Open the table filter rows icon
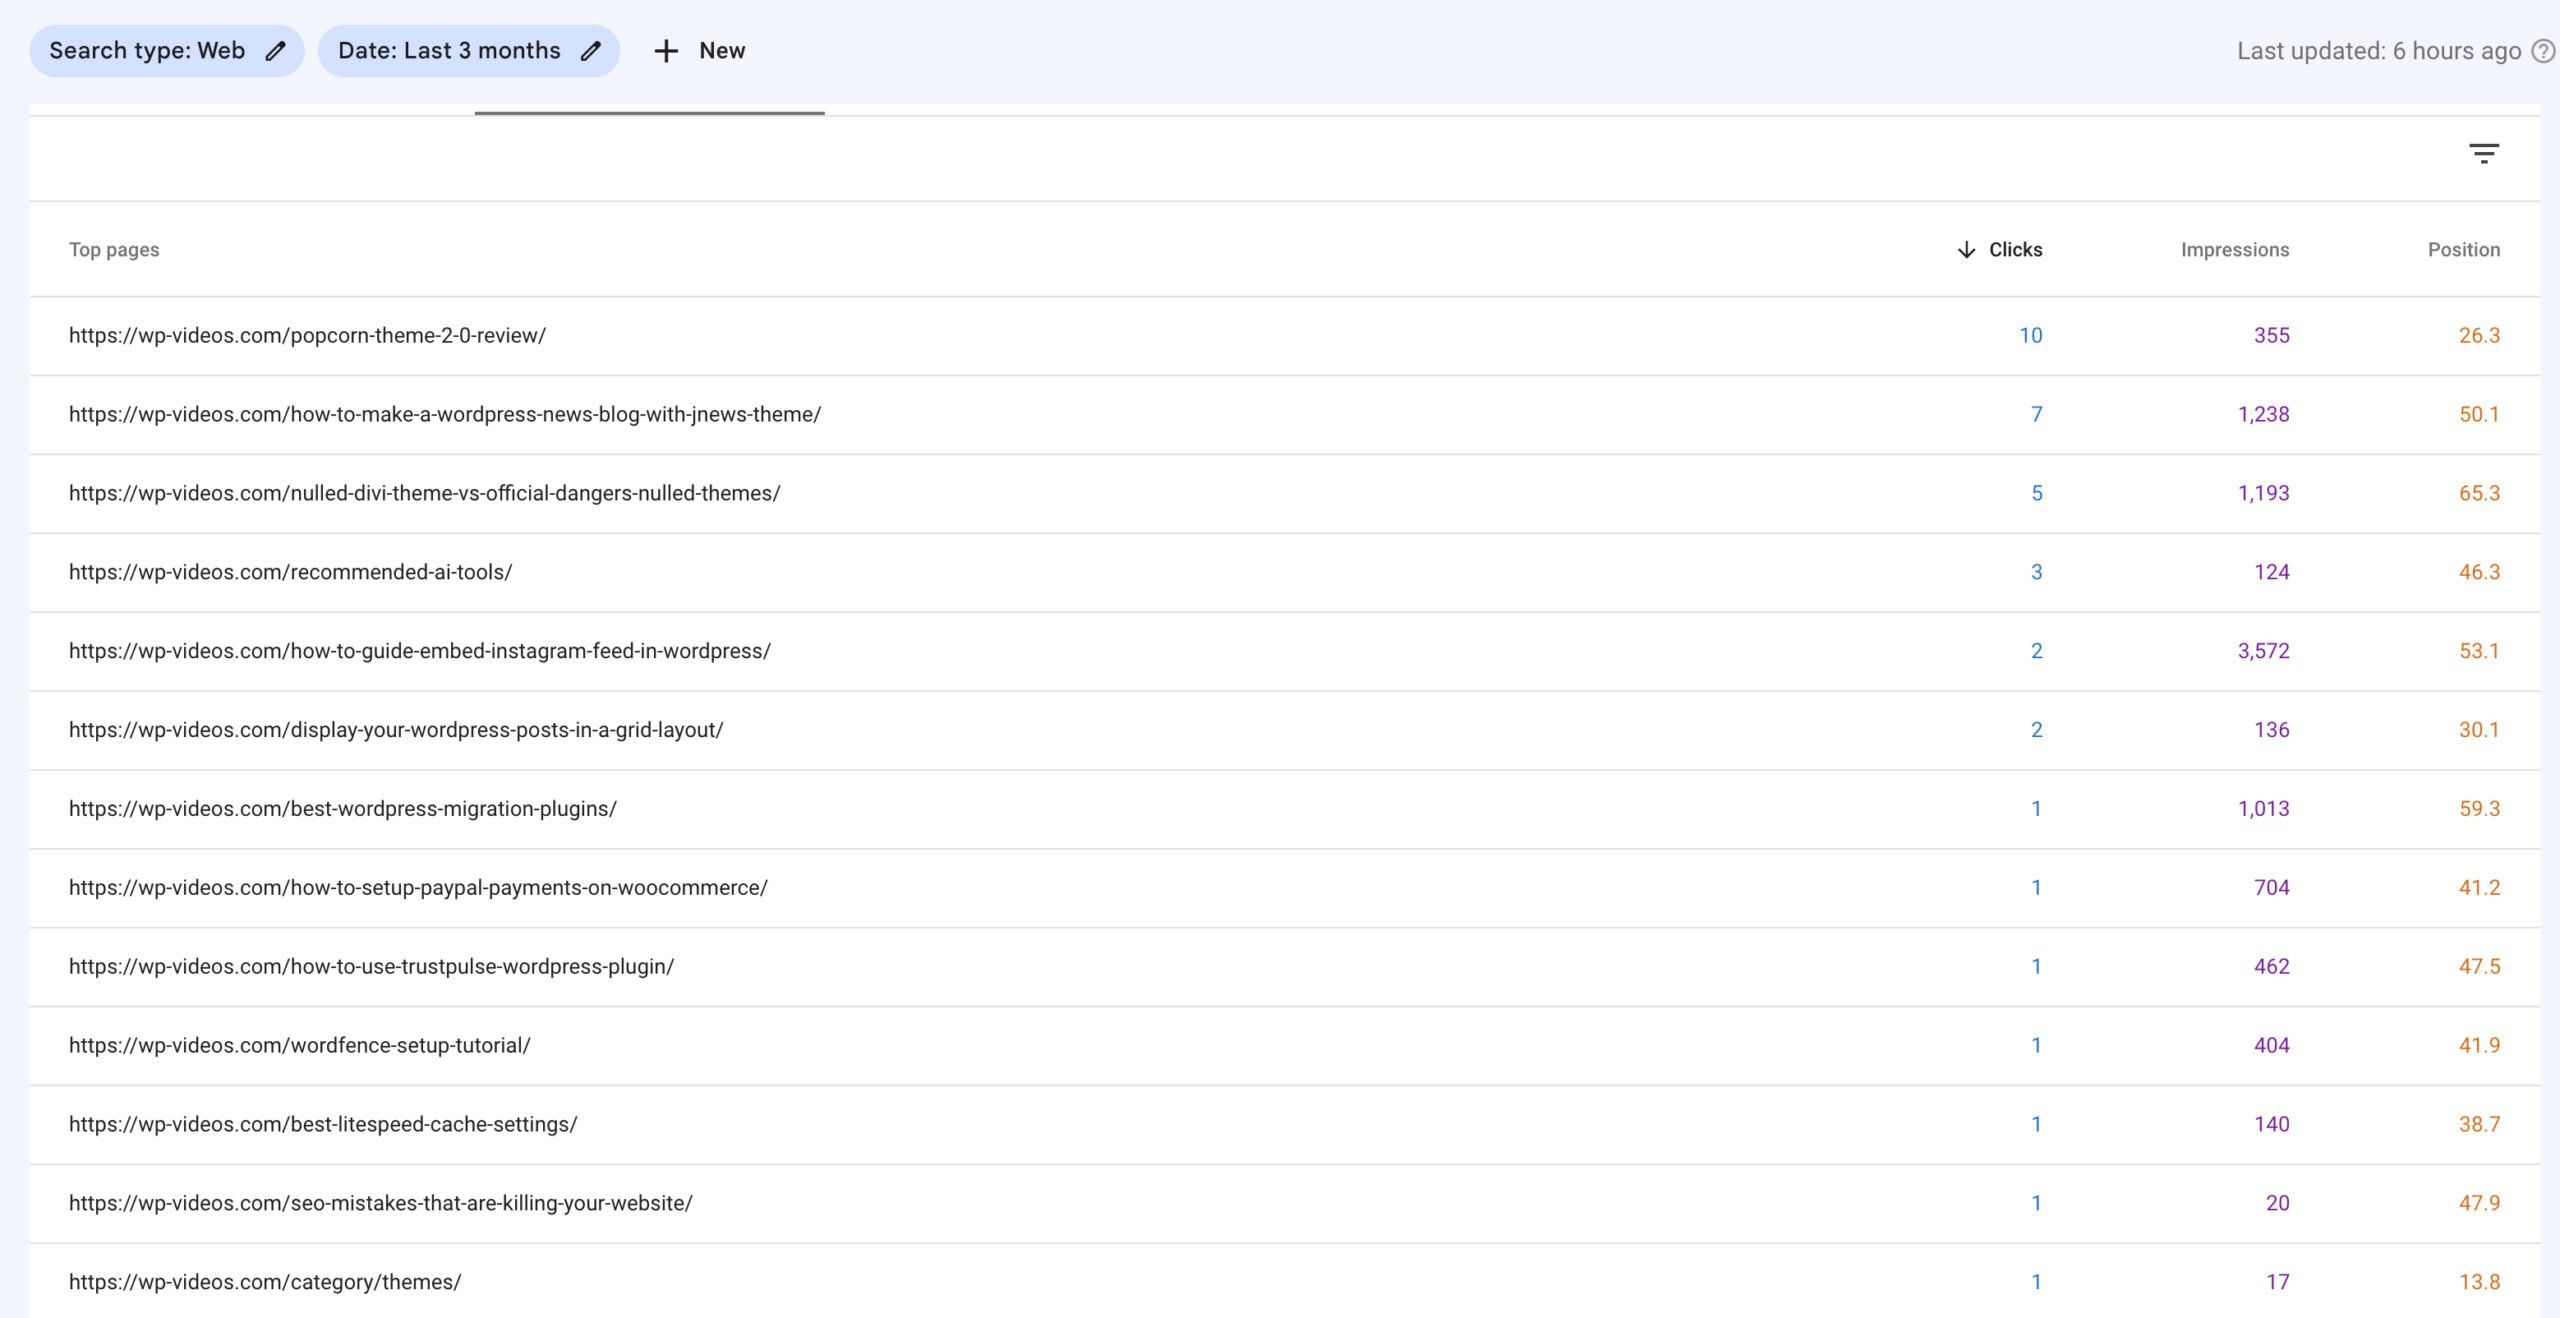Screen dimensions: 2560x1318 click(2483, 154)
